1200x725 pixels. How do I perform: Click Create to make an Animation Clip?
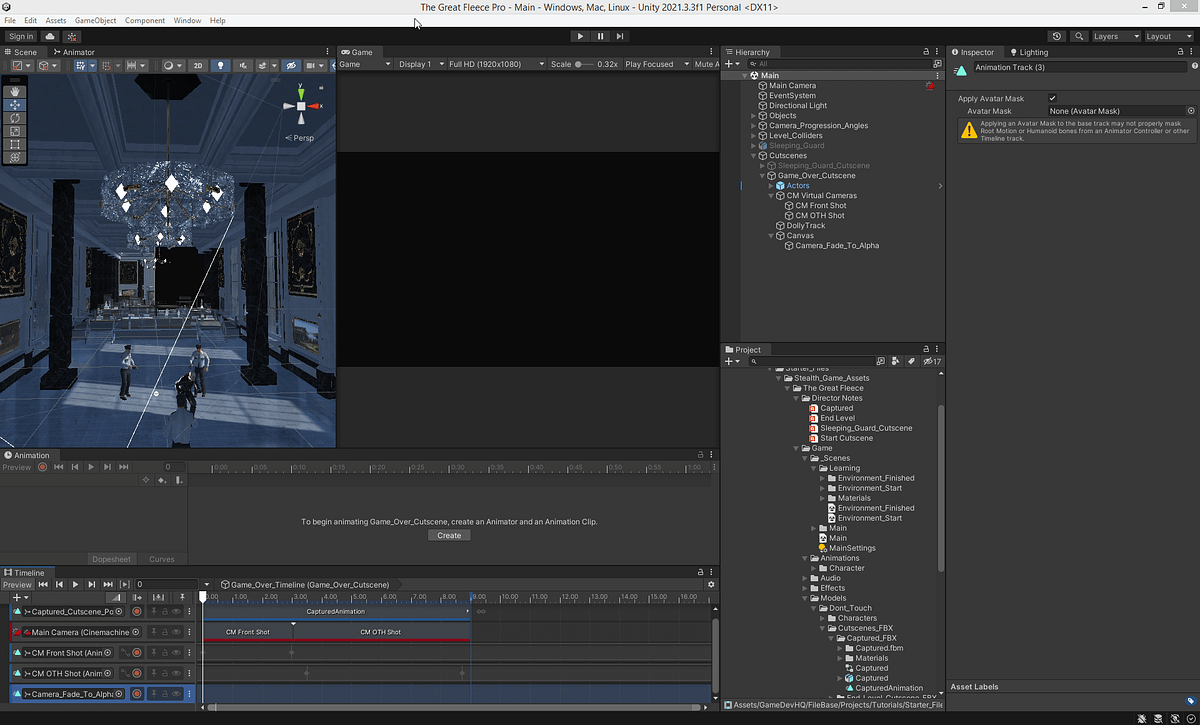449,535
